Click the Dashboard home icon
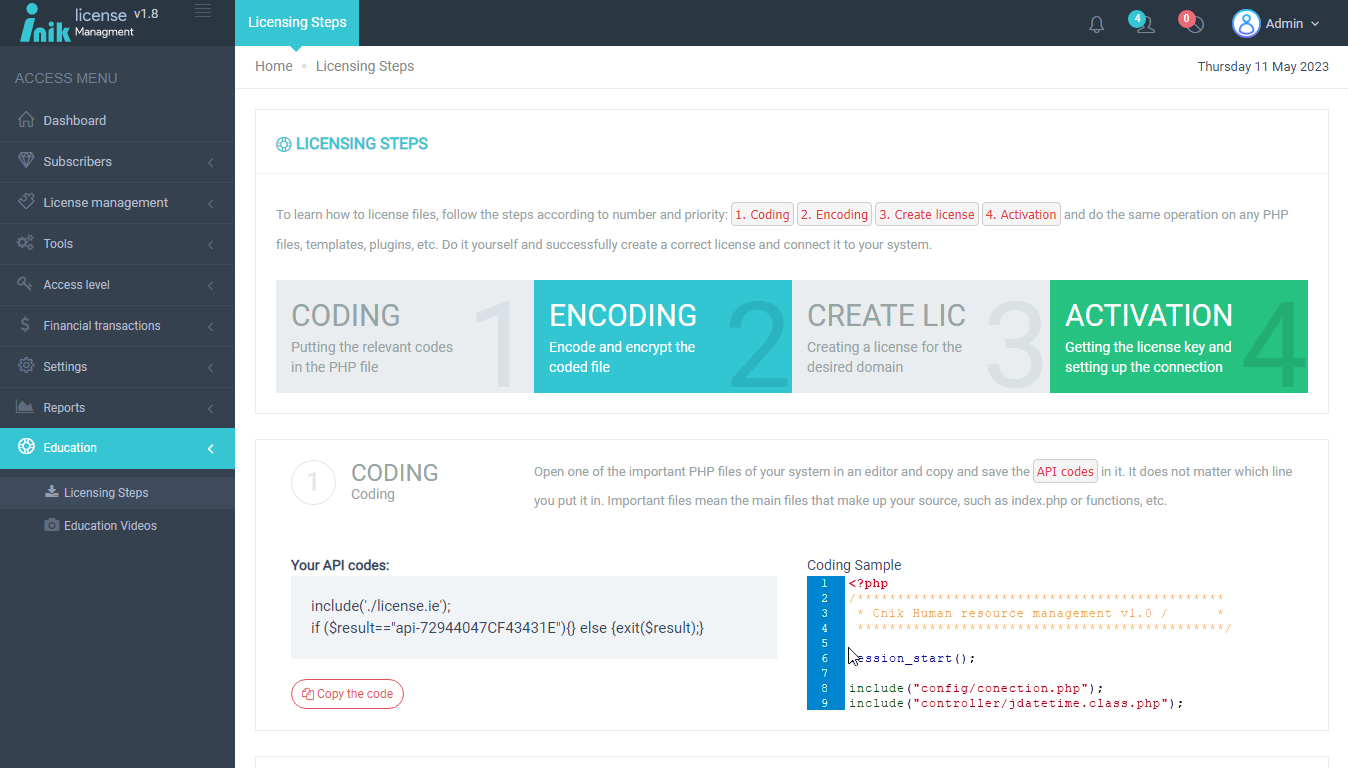 pos(26,120)
